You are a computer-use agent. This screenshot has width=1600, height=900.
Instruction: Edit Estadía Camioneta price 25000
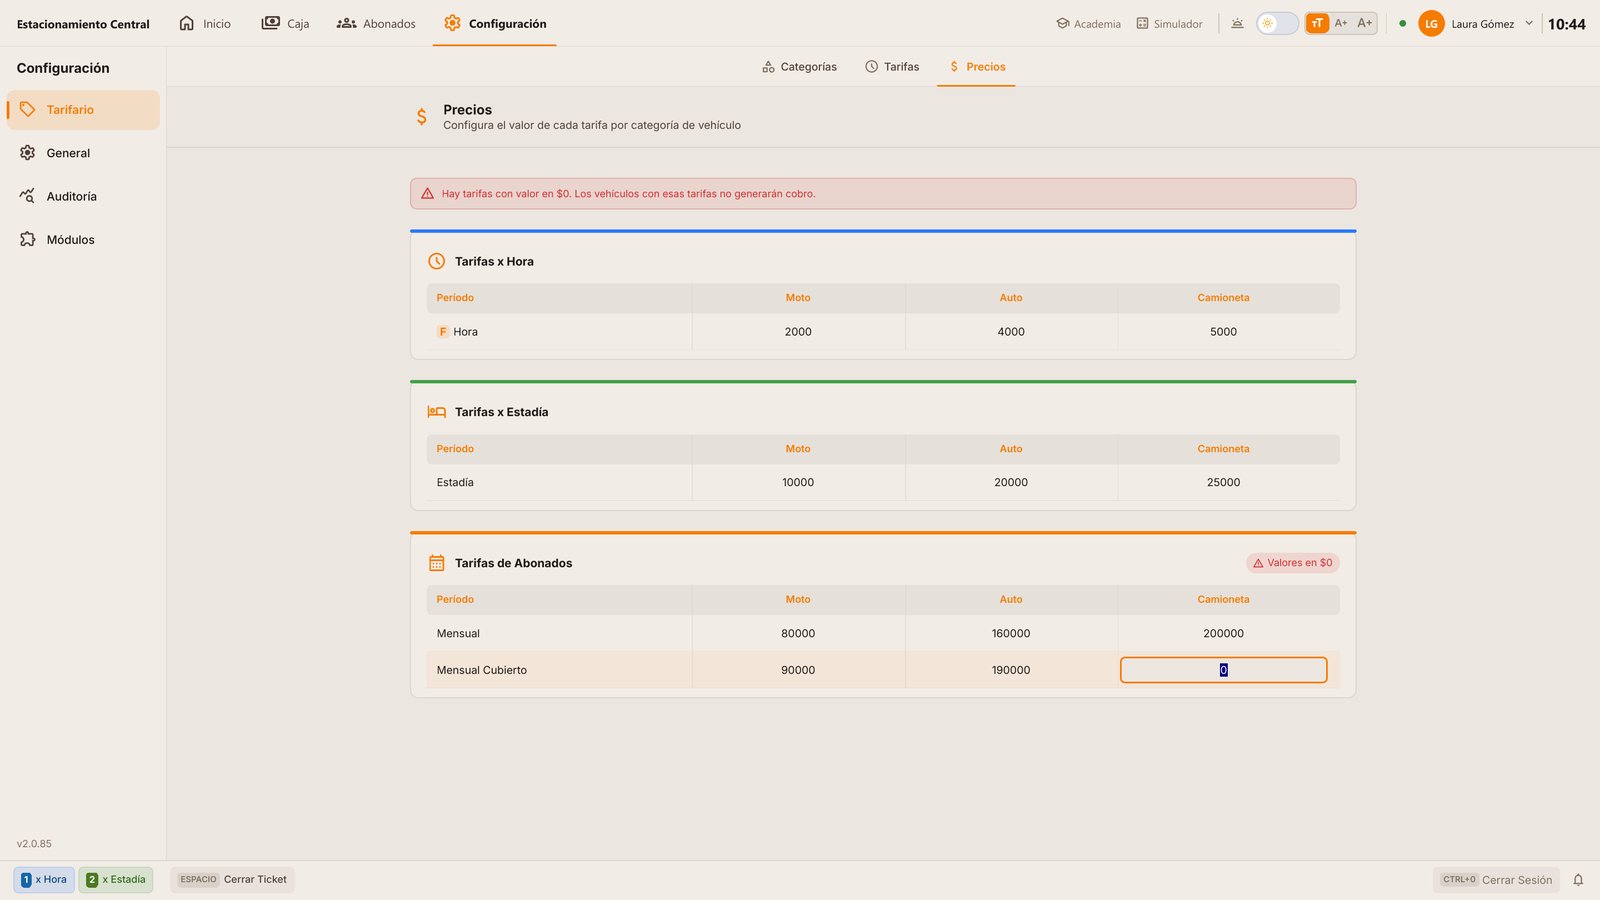coord(1223,482)
